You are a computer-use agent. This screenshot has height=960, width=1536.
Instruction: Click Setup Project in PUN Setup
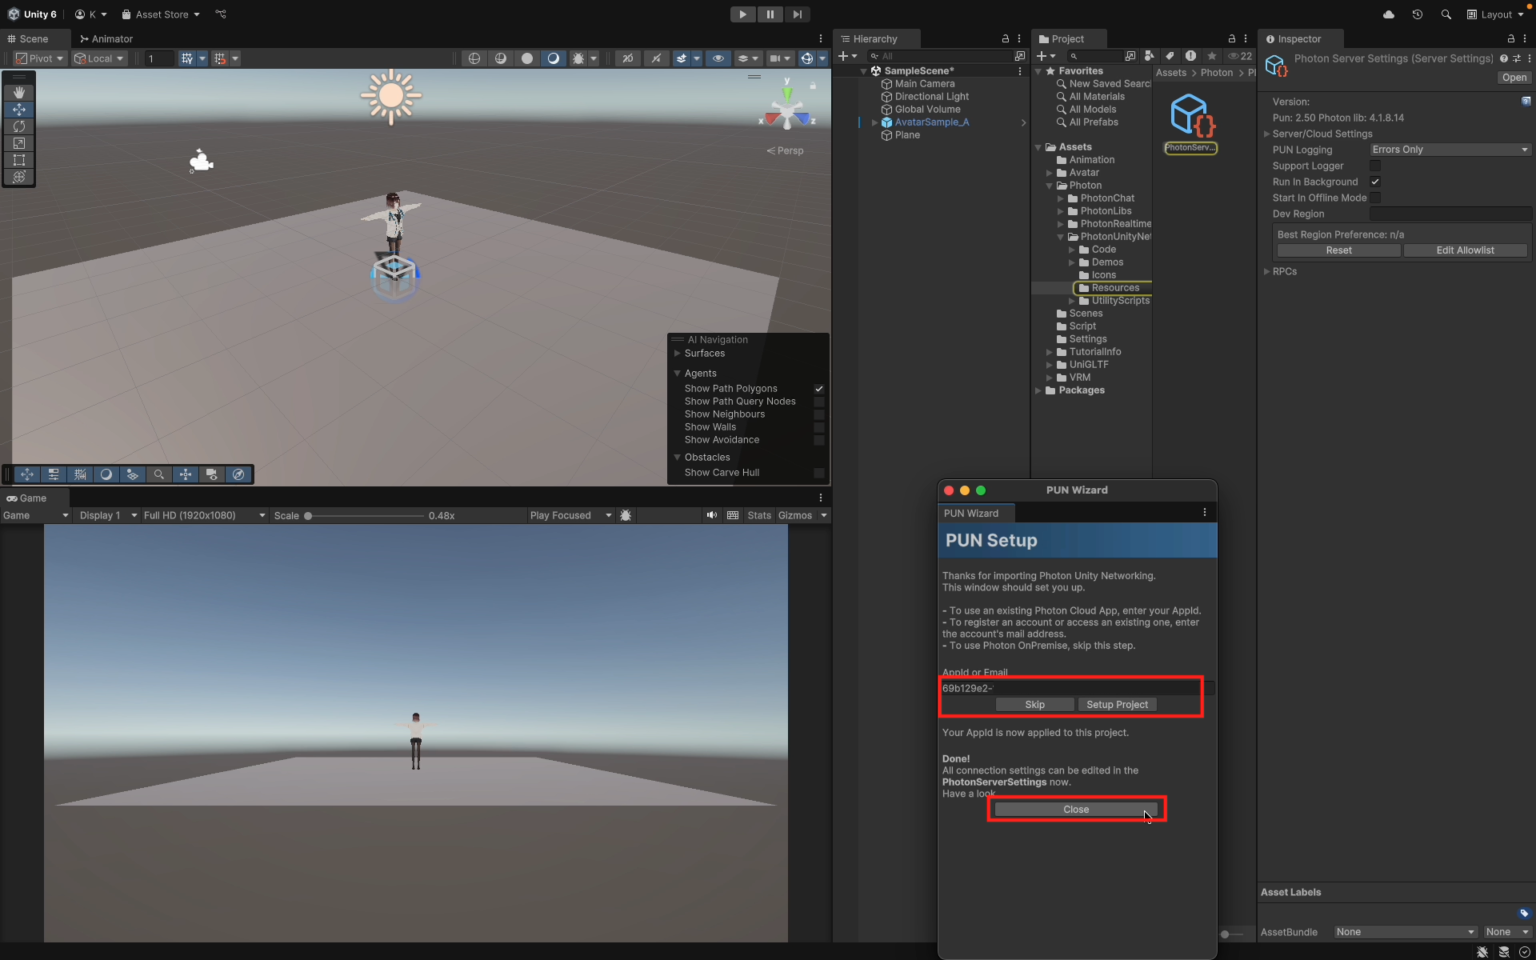click(1117, 704)
